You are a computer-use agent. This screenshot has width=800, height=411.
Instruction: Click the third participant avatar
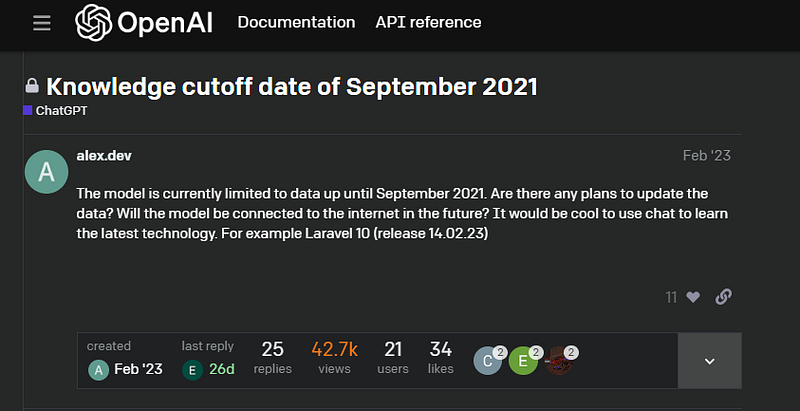pyautogui.click(x=559, y=360)
